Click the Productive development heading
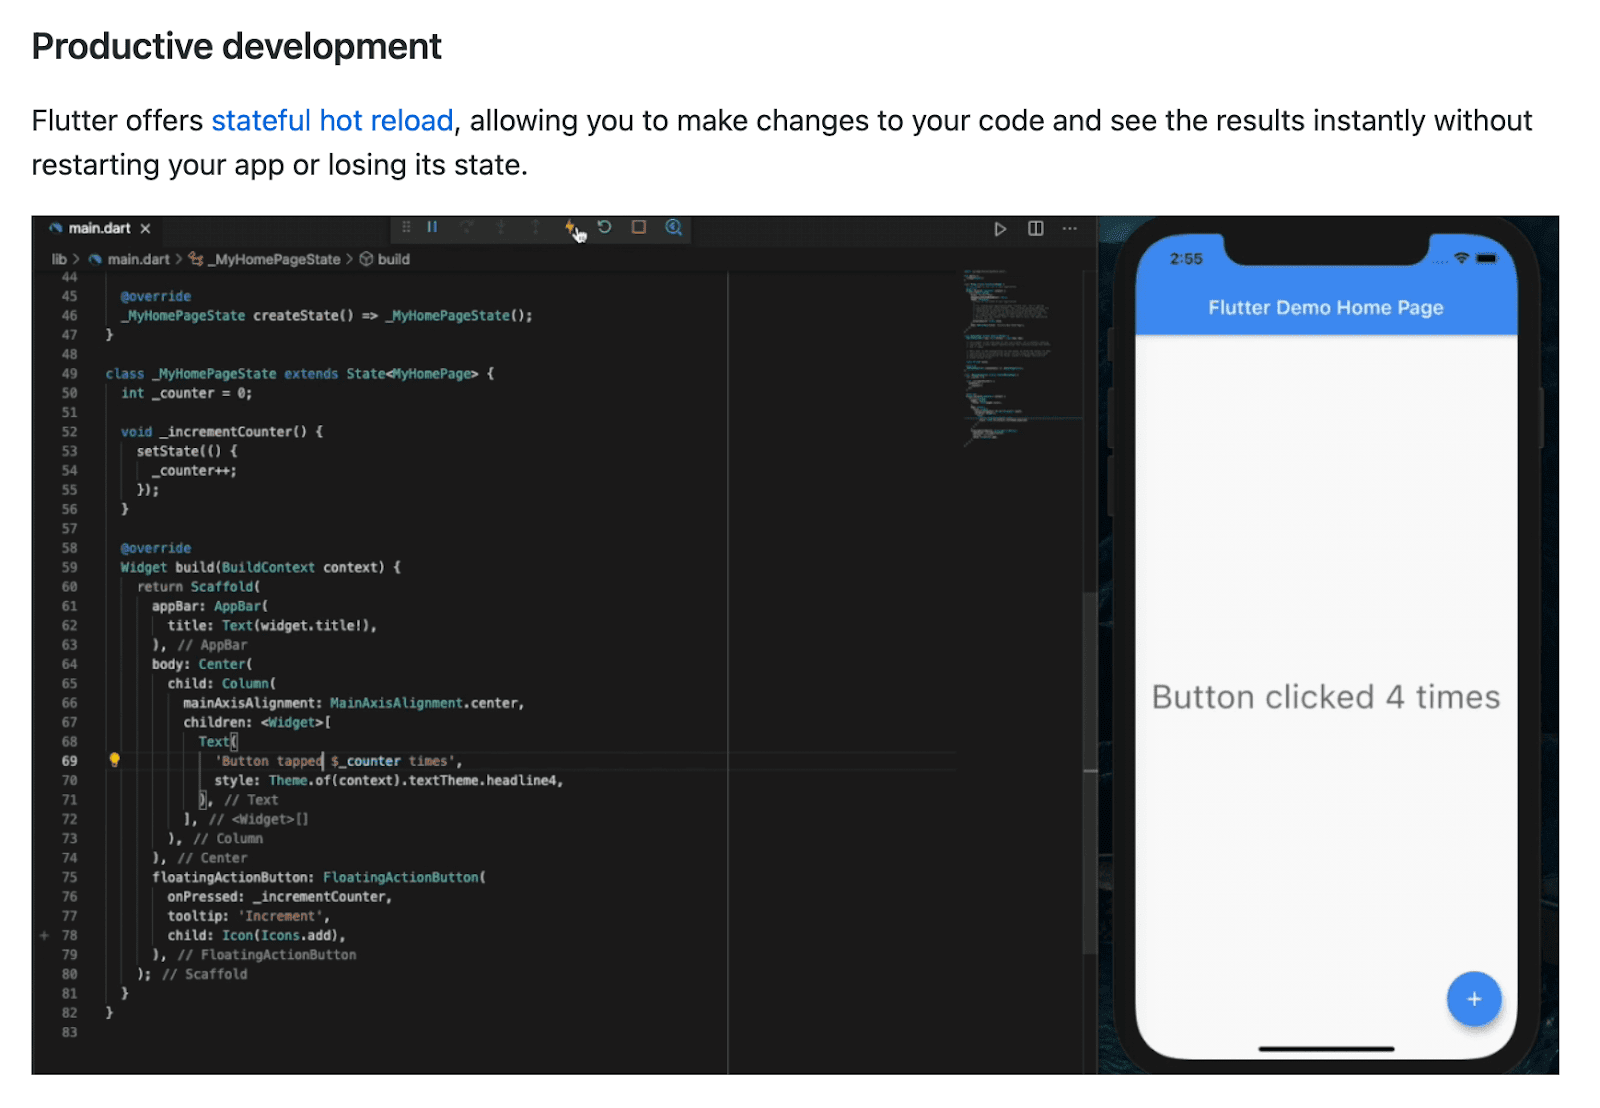Viewport: 1600px width, 1108px height. tap(237, 47)
